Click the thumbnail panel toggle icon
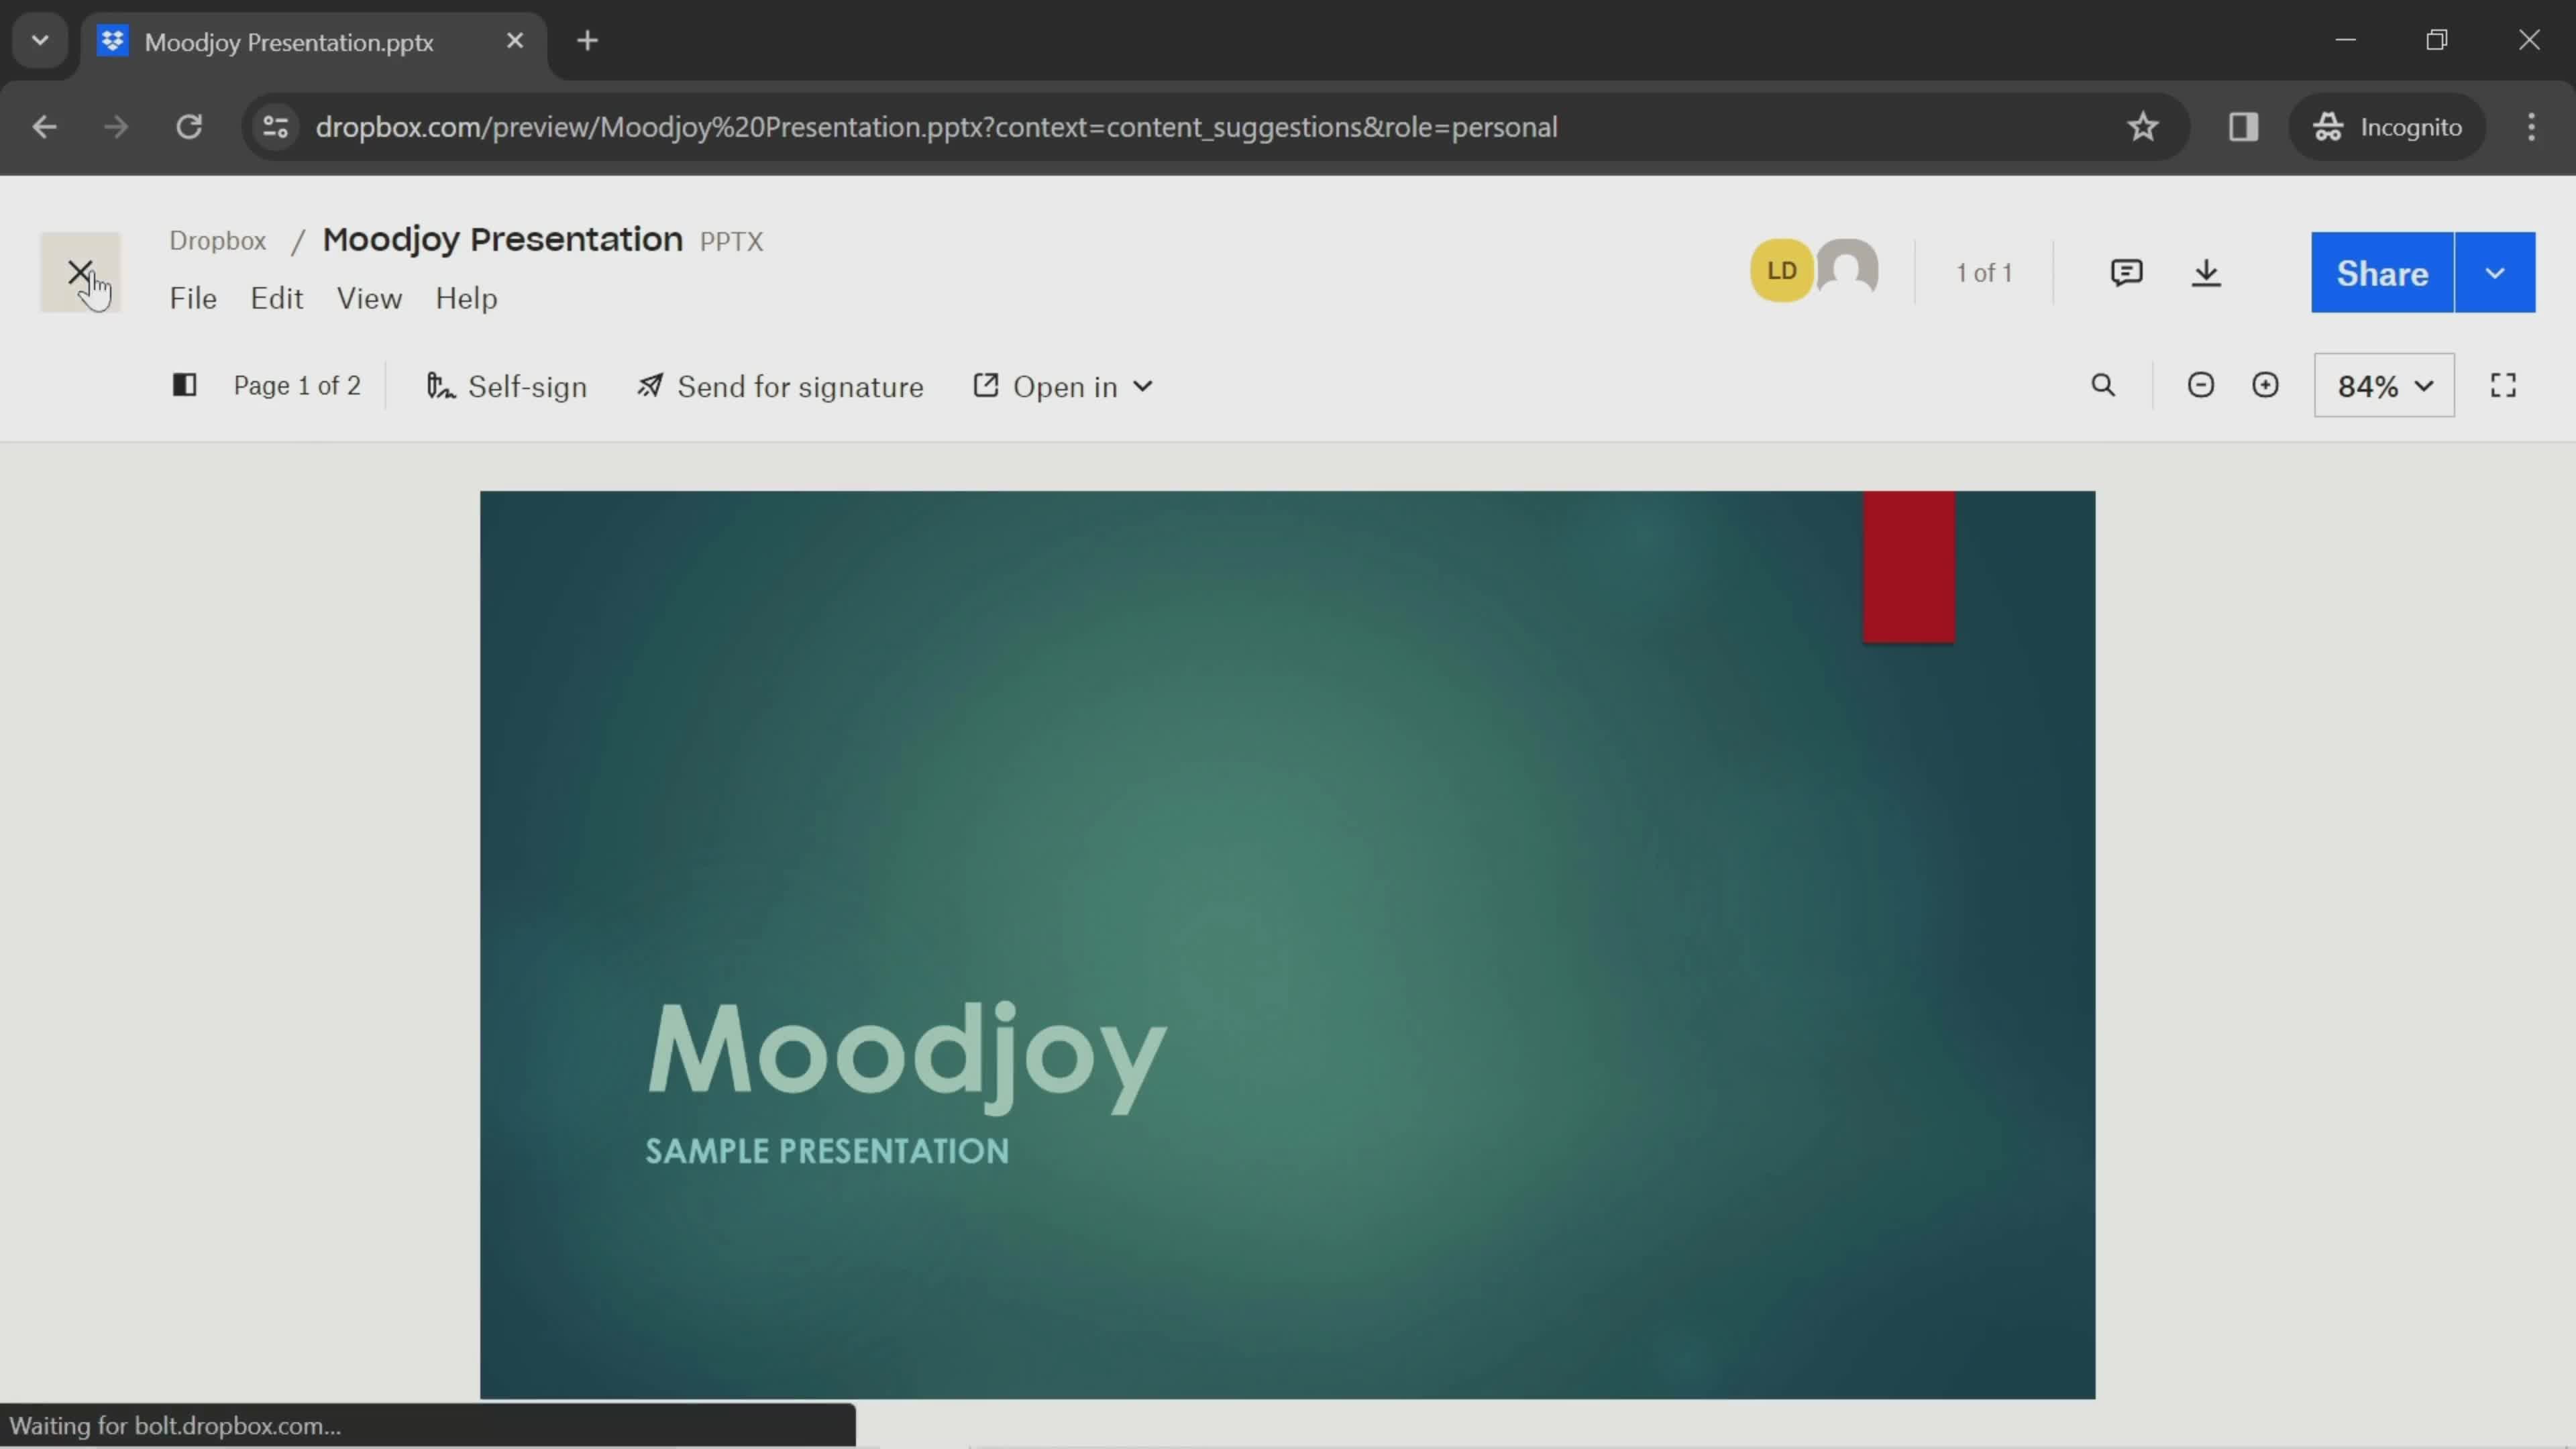 (x=182, y=386)
